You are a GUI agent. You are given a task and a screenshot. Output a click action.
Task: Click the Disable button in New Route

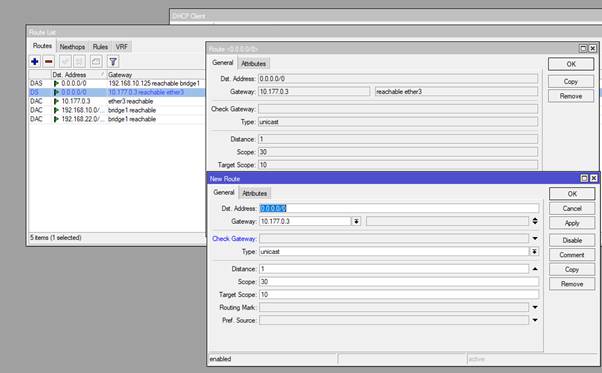tap(572, 240)
